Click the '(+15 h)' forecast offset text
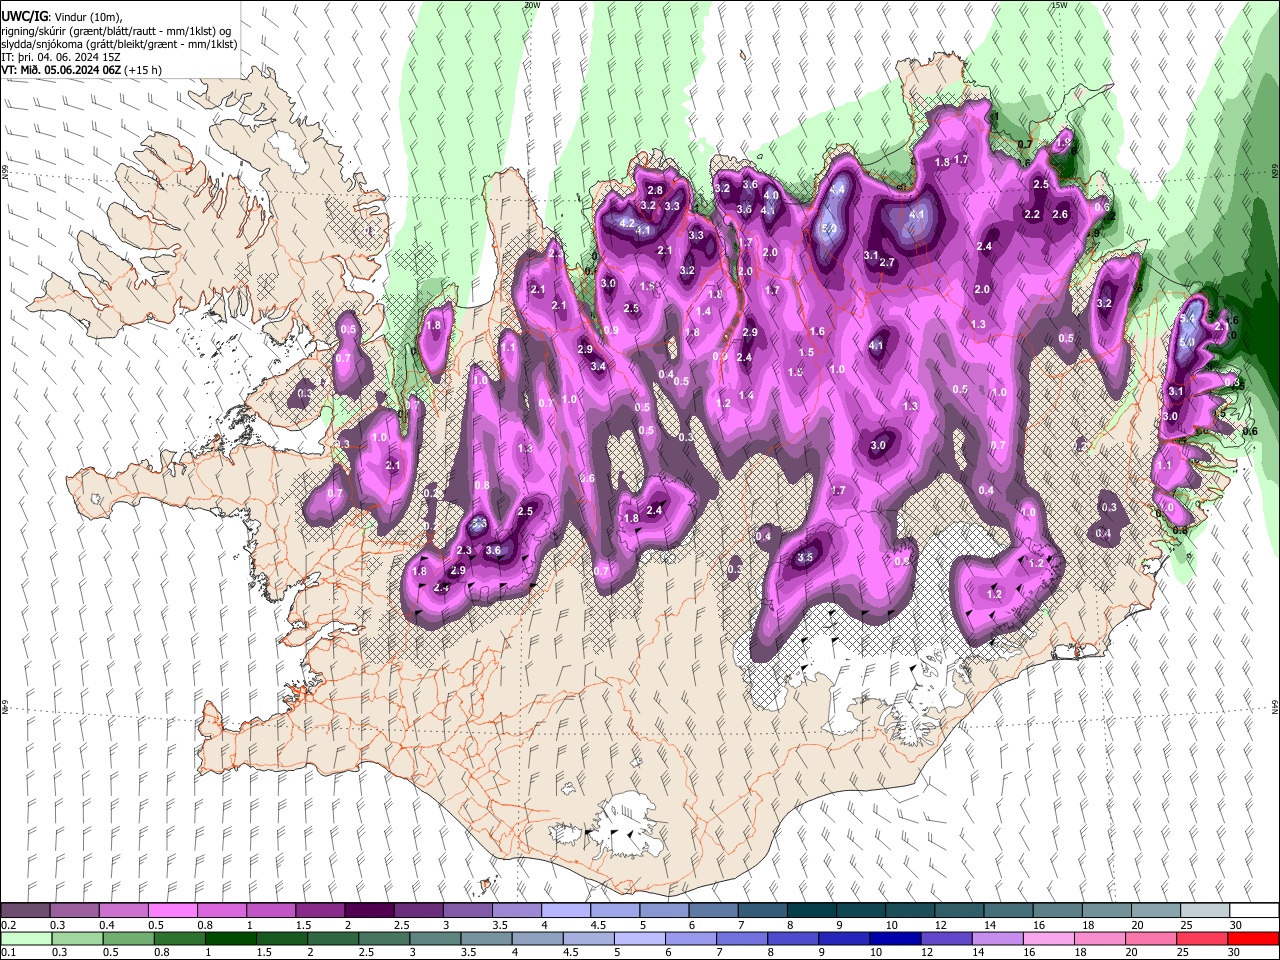The width and height of the screenshot is (1280, 960). 144,70
